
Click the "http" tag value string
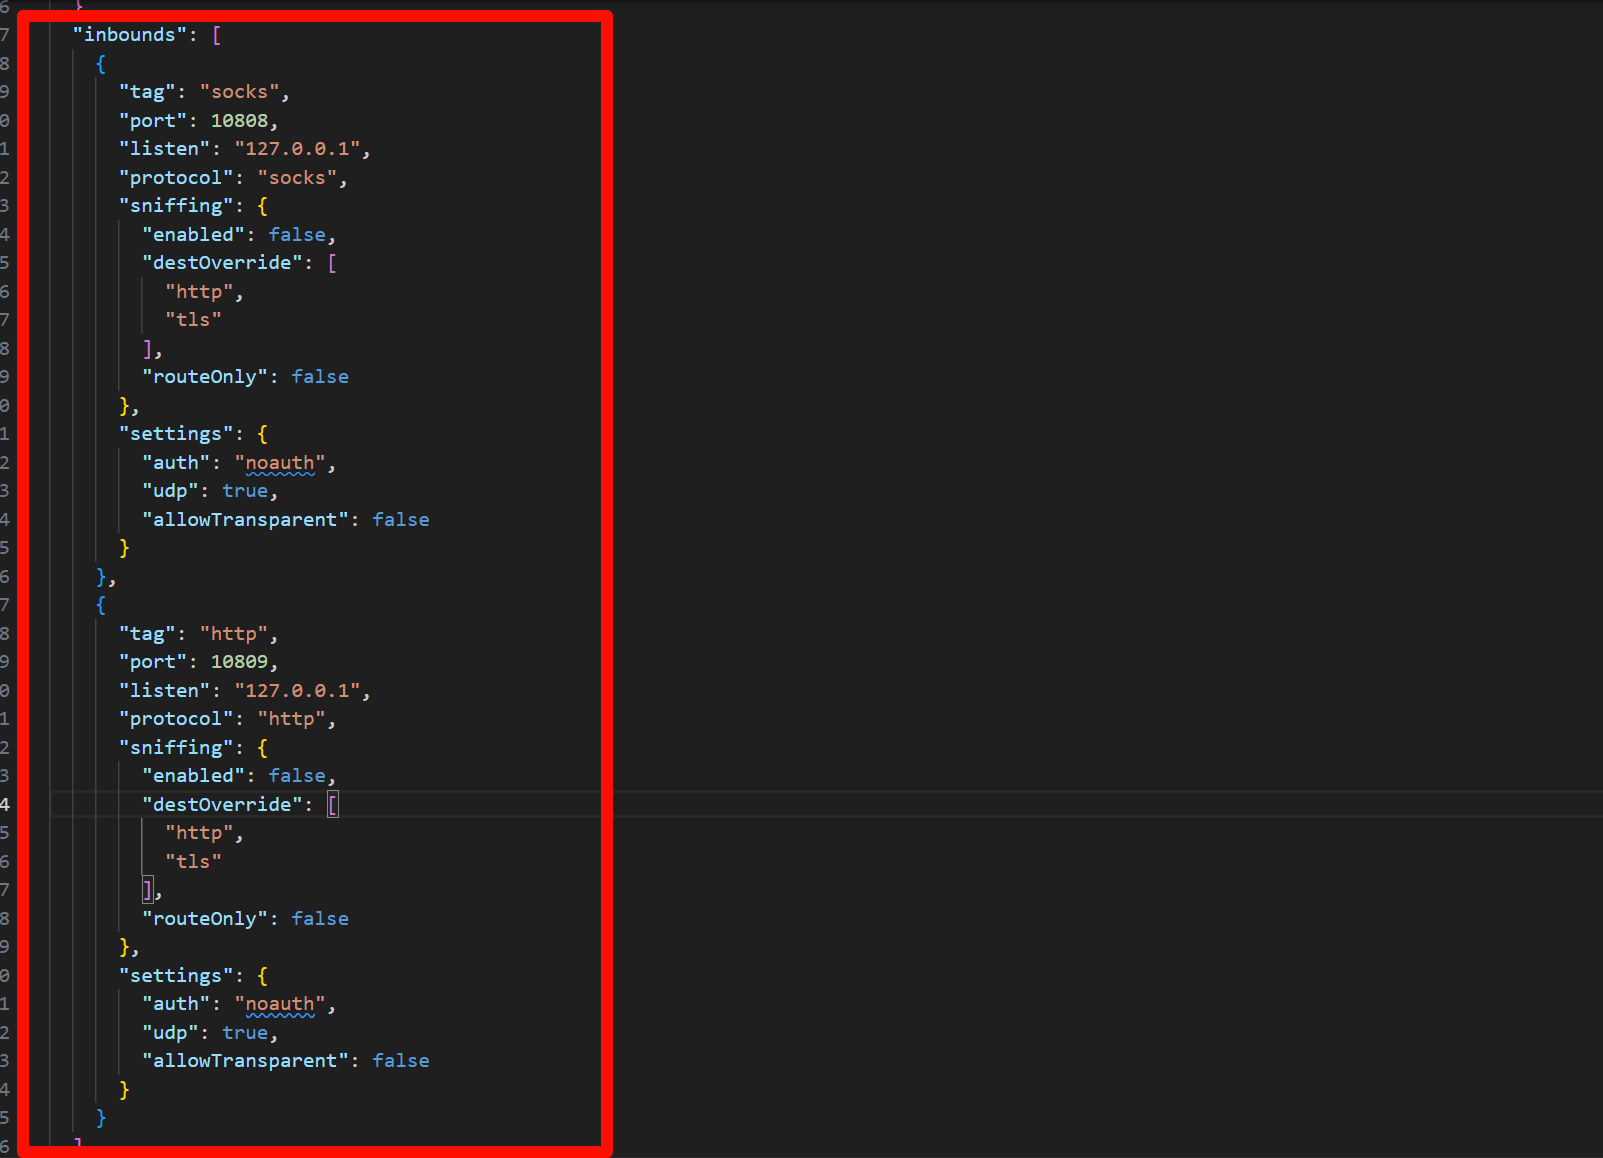point(234,634)
